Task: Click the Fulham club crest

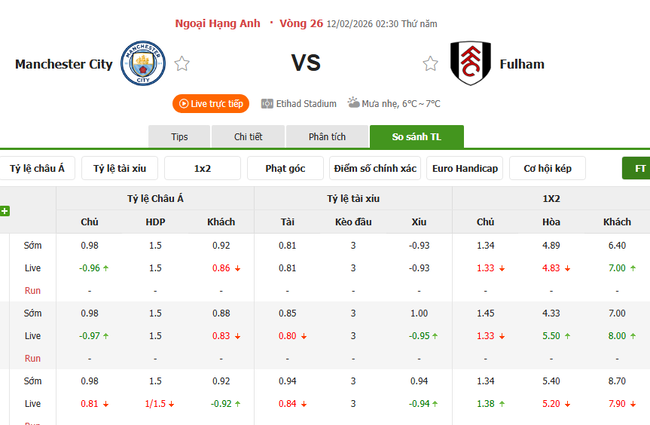Action: 469,63
